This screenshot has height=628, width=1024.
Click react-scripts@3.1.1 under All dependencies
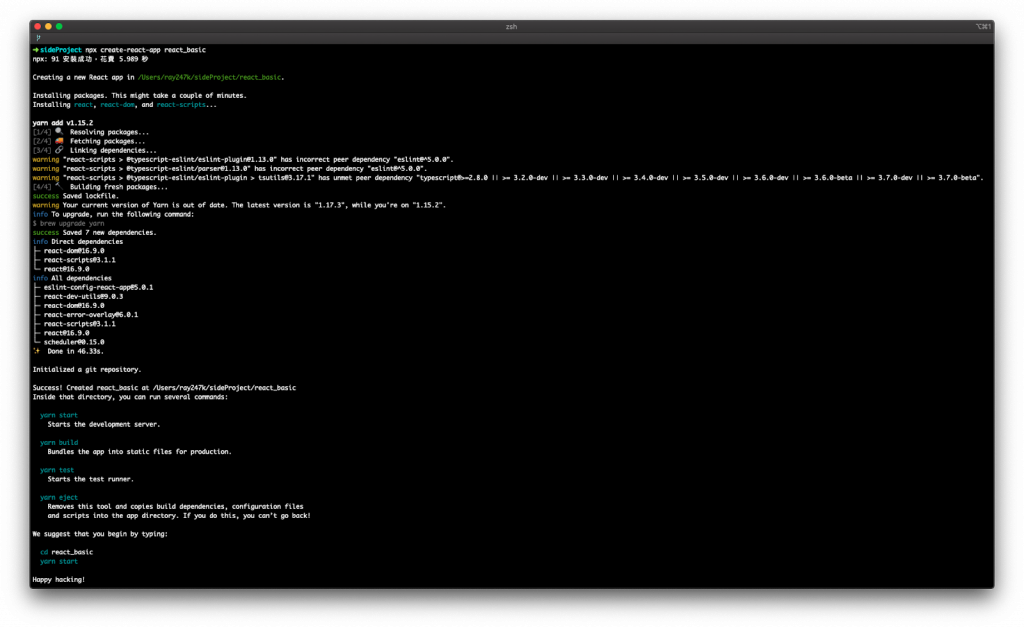click(x=80, y=324)
